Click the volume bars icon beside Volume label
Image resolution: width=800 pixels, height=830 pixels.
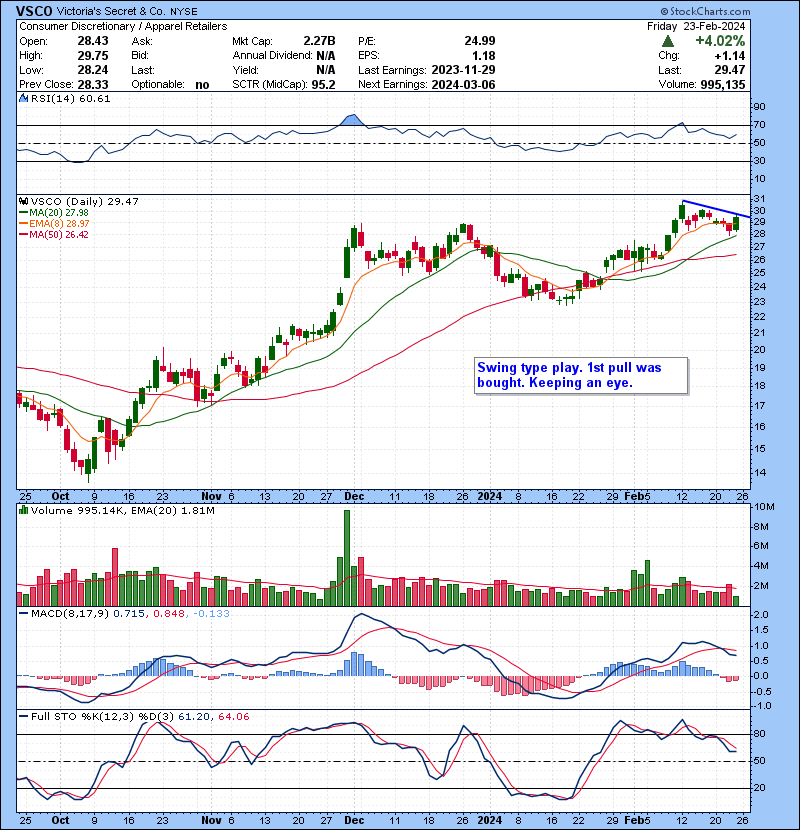coord(24,510)
